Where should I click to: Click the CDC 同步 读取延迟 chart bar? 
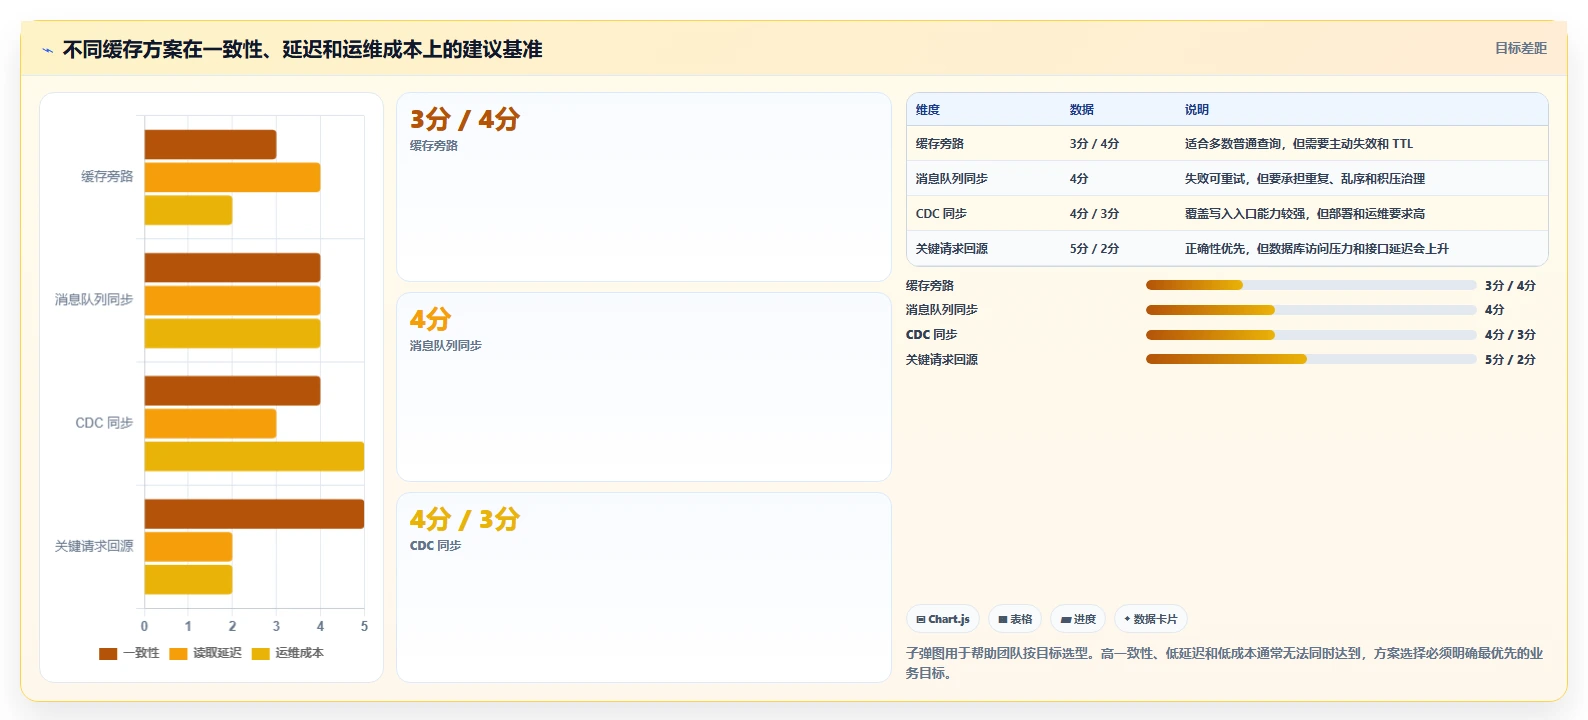click(210, 424)
